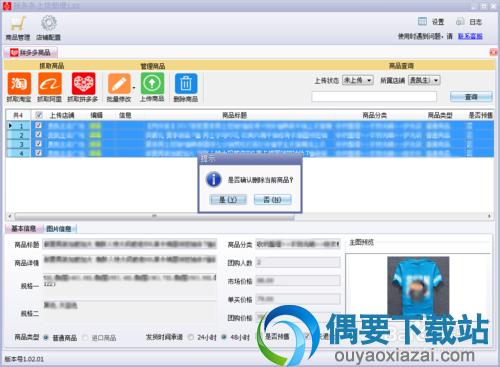
Task: Open 设置 settings icon at top right
Action: pos(422,22)
